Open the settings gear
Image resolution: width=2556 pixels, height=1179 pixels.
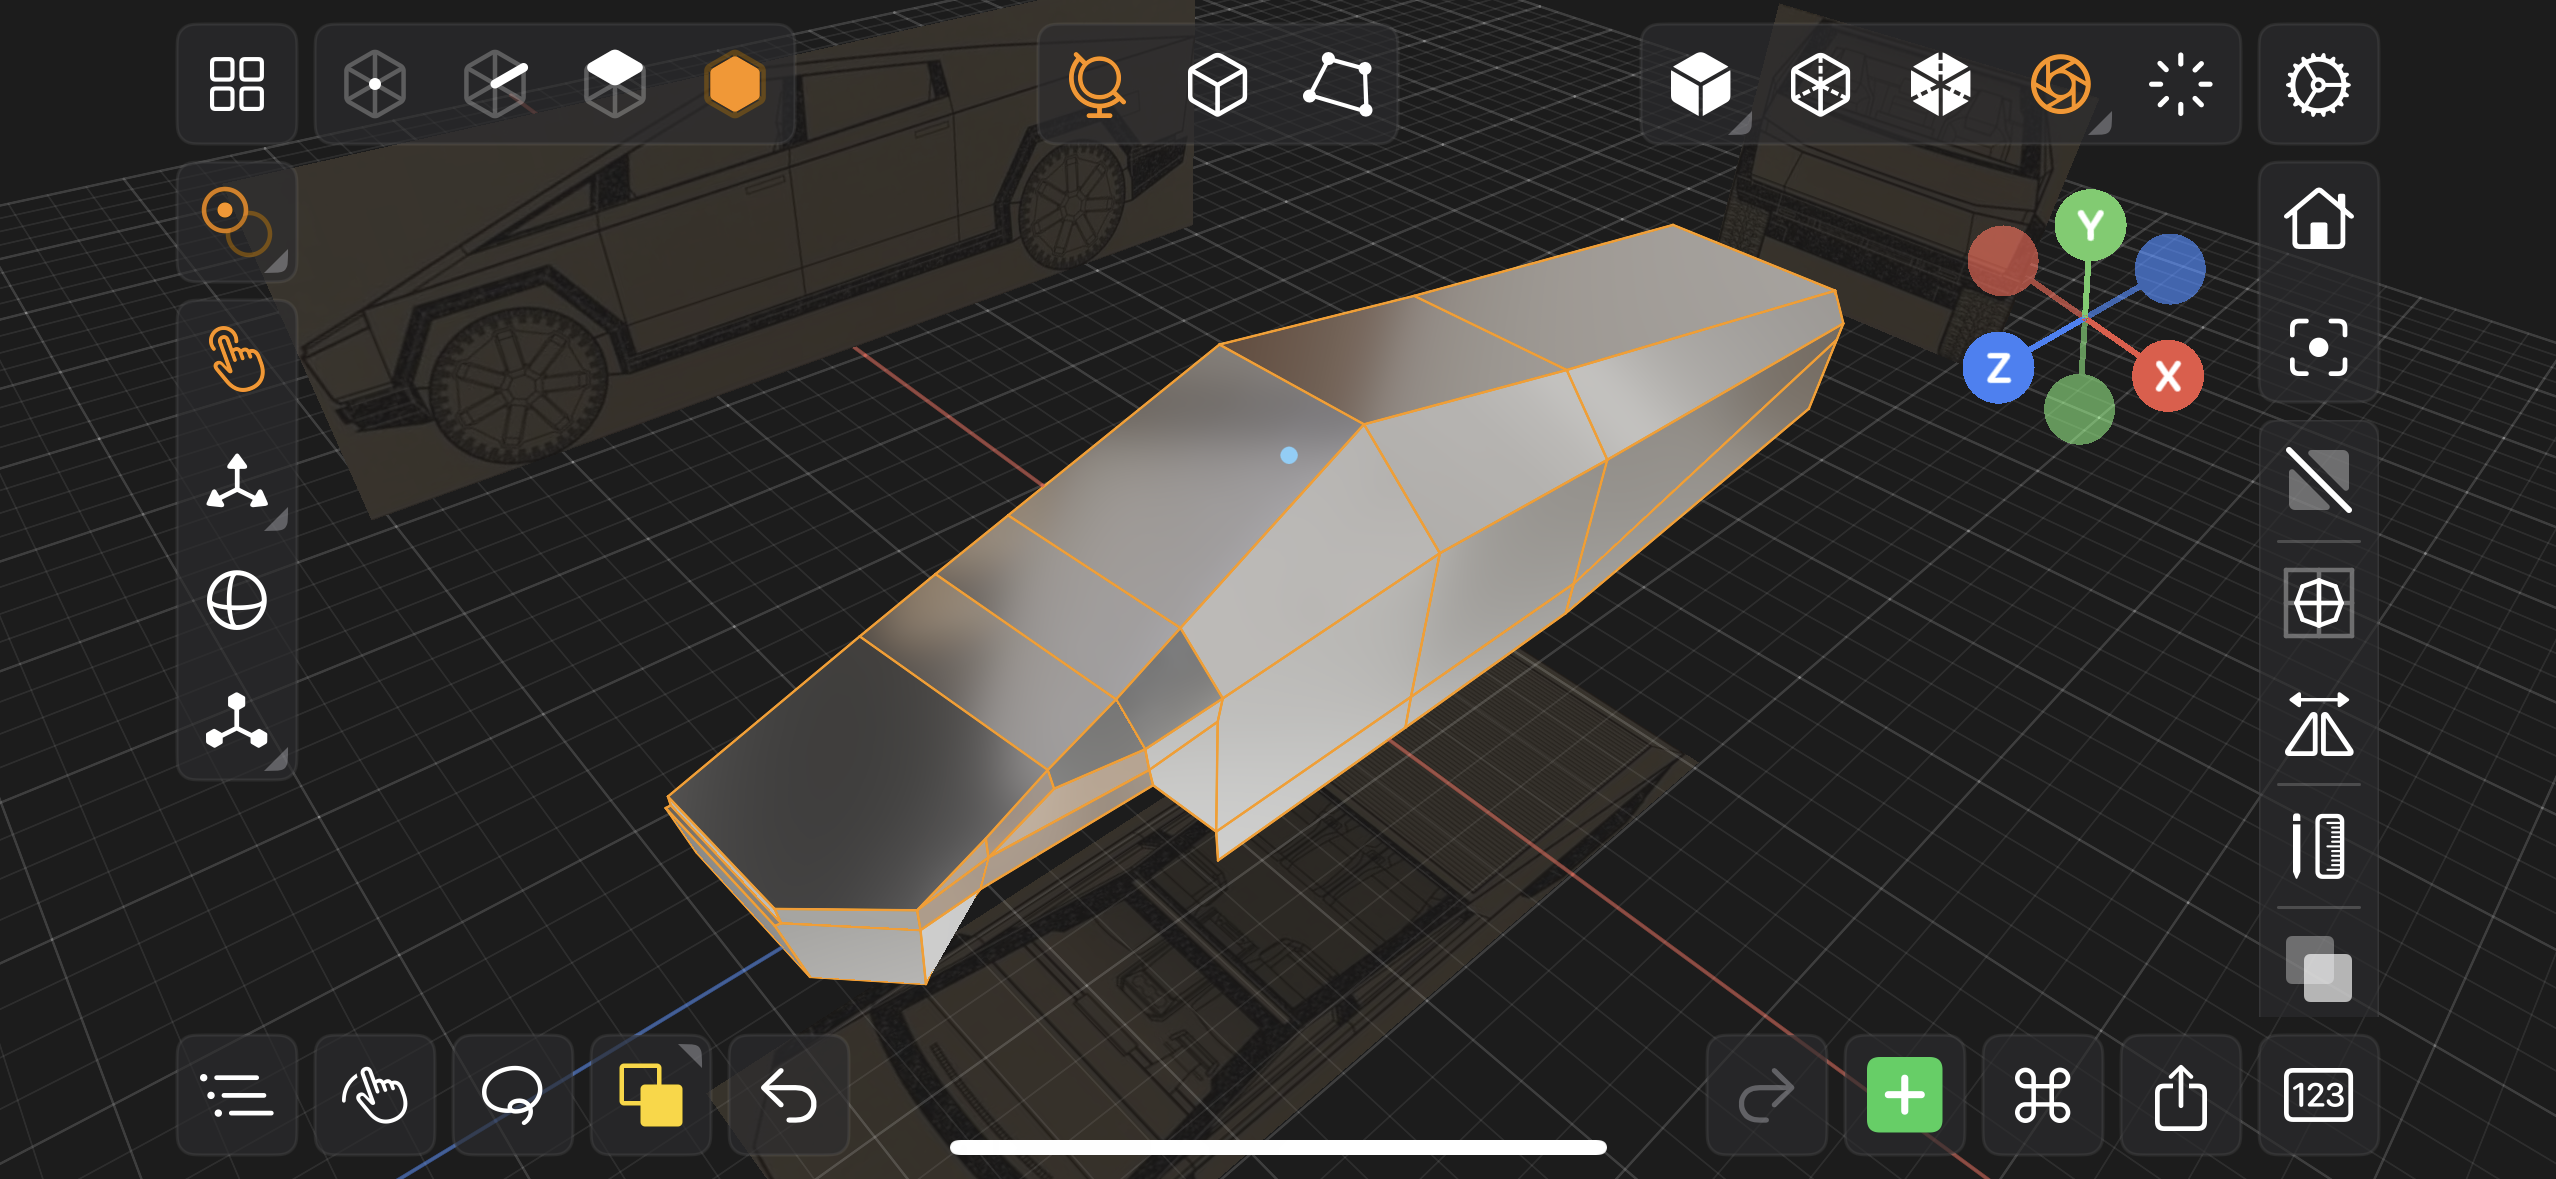(2318, 84)
